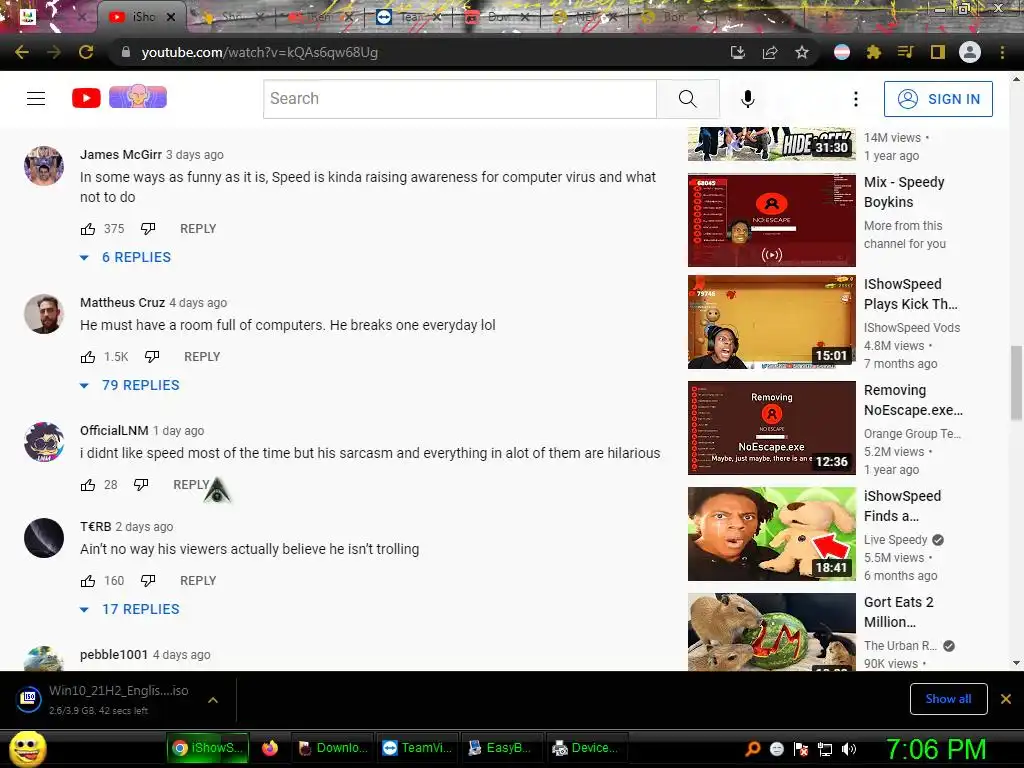Open IShowSpeed Vods channel name
Screen dimensions: 1024x768
pos(912,327)
